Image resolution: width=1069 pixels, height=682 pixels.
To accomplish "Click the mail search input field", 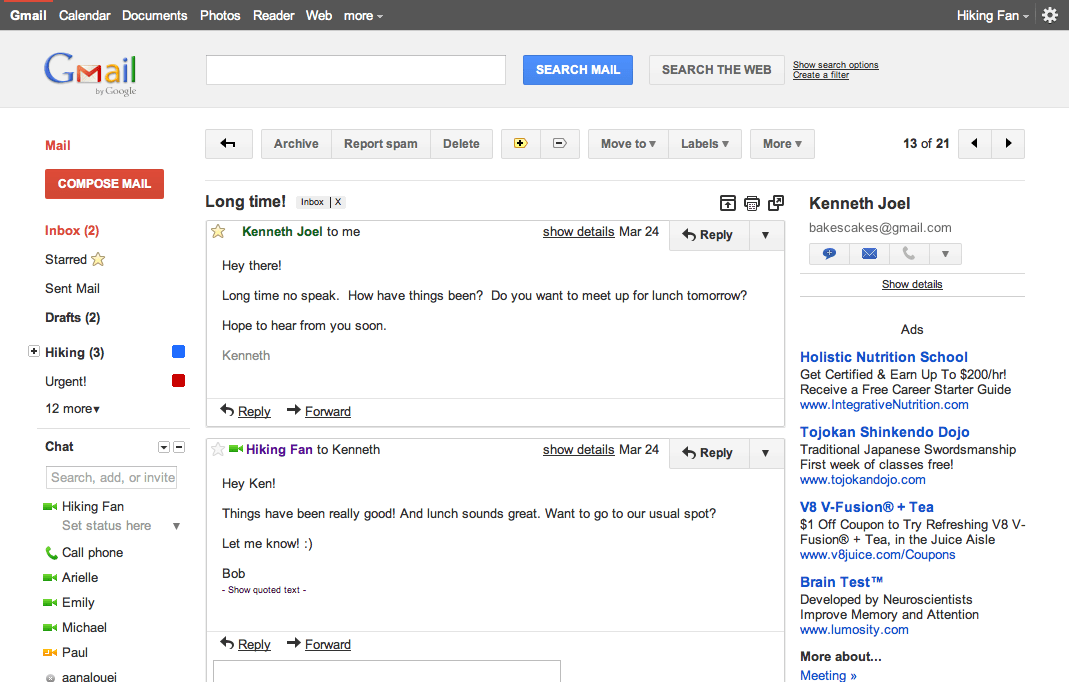I will (355, 69).
